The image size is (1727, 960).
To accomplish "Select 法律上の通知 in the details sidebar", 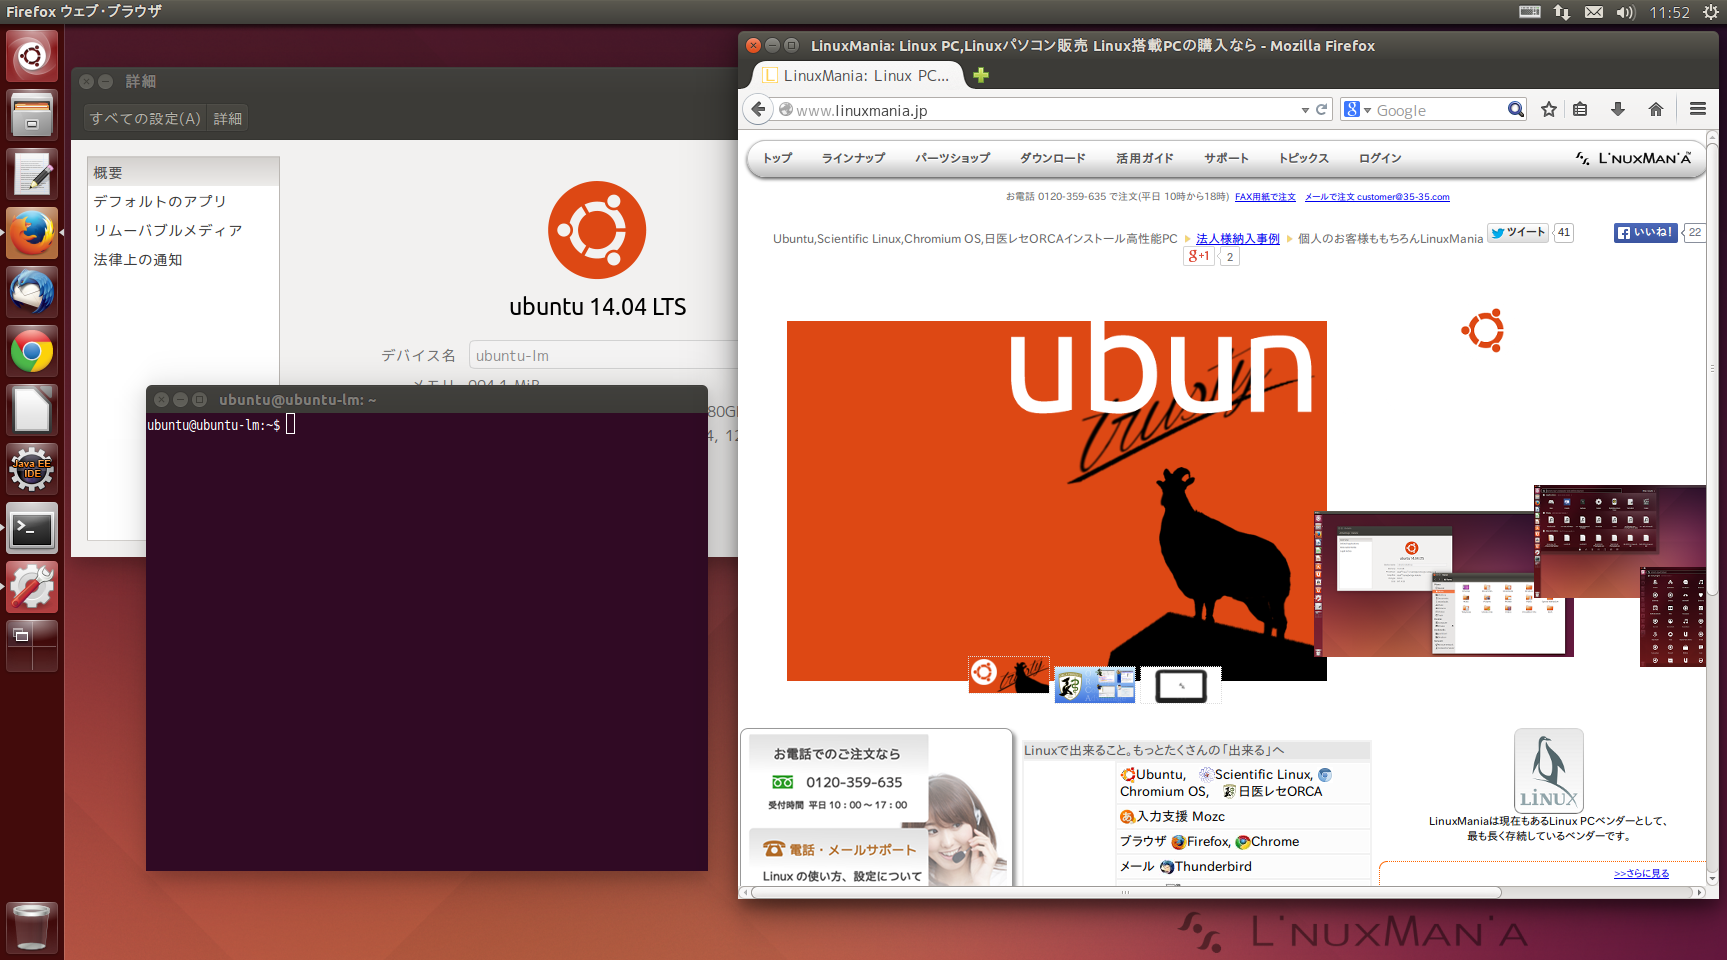I will point(183,259).
